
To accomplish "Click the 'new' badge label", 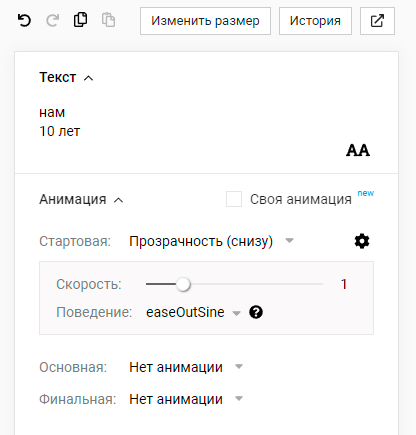I will point(366,193).
